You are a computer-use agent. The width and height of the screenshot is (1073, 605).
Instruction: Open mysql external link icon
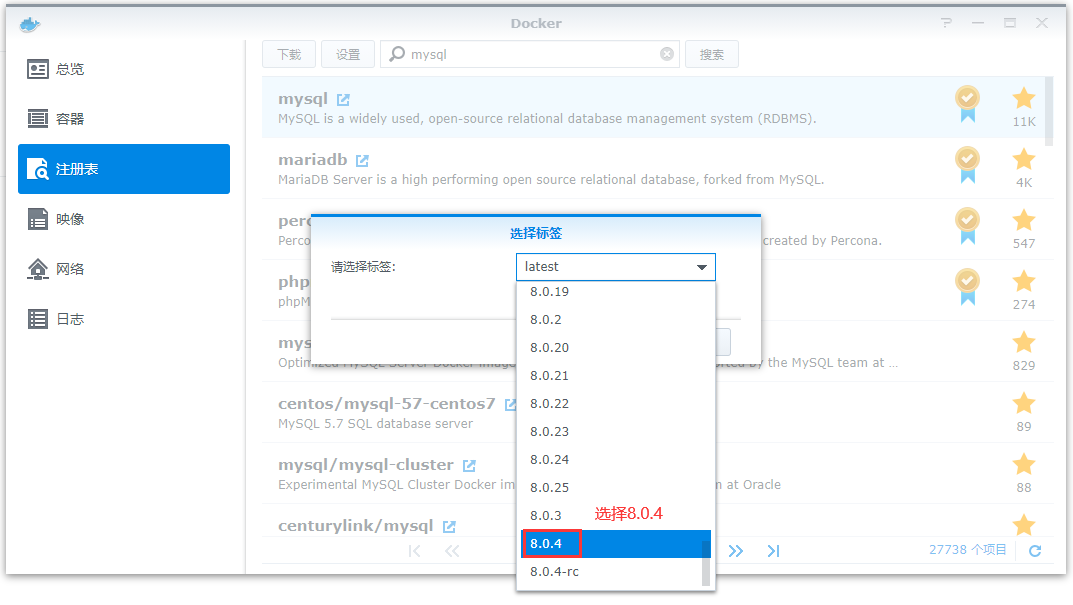click(343, 100)
